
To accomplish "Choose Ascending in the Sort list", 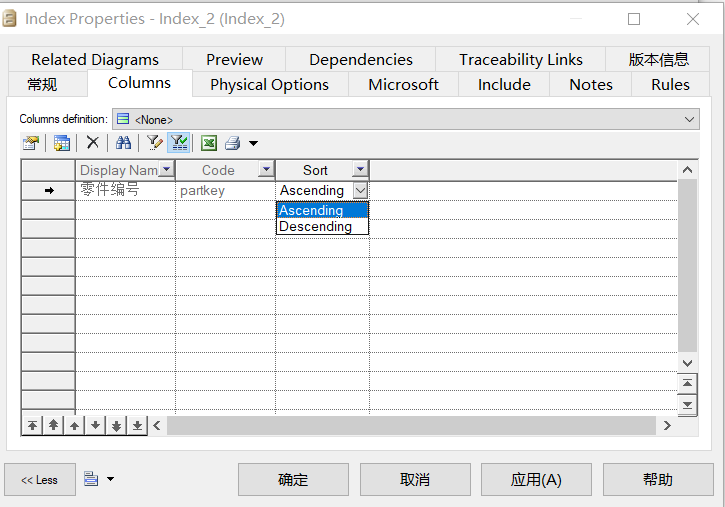I will [322, 210].
